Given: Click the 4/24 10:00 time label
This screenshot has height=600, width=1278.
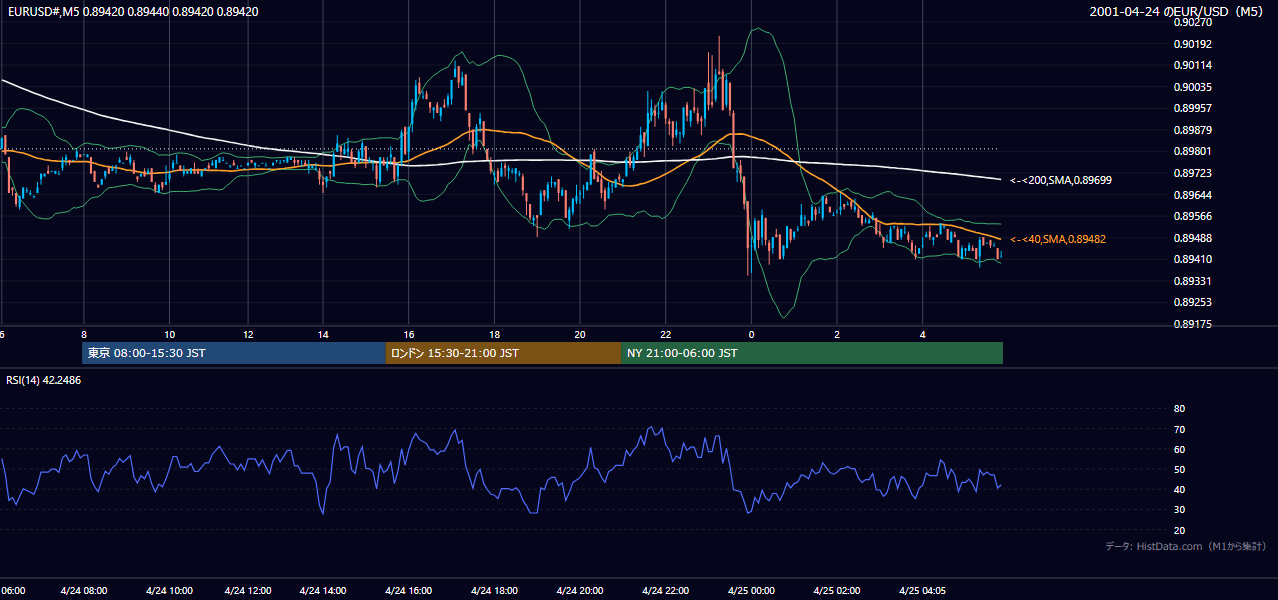Looking at the screenshot, I should [x=169, y=591].
